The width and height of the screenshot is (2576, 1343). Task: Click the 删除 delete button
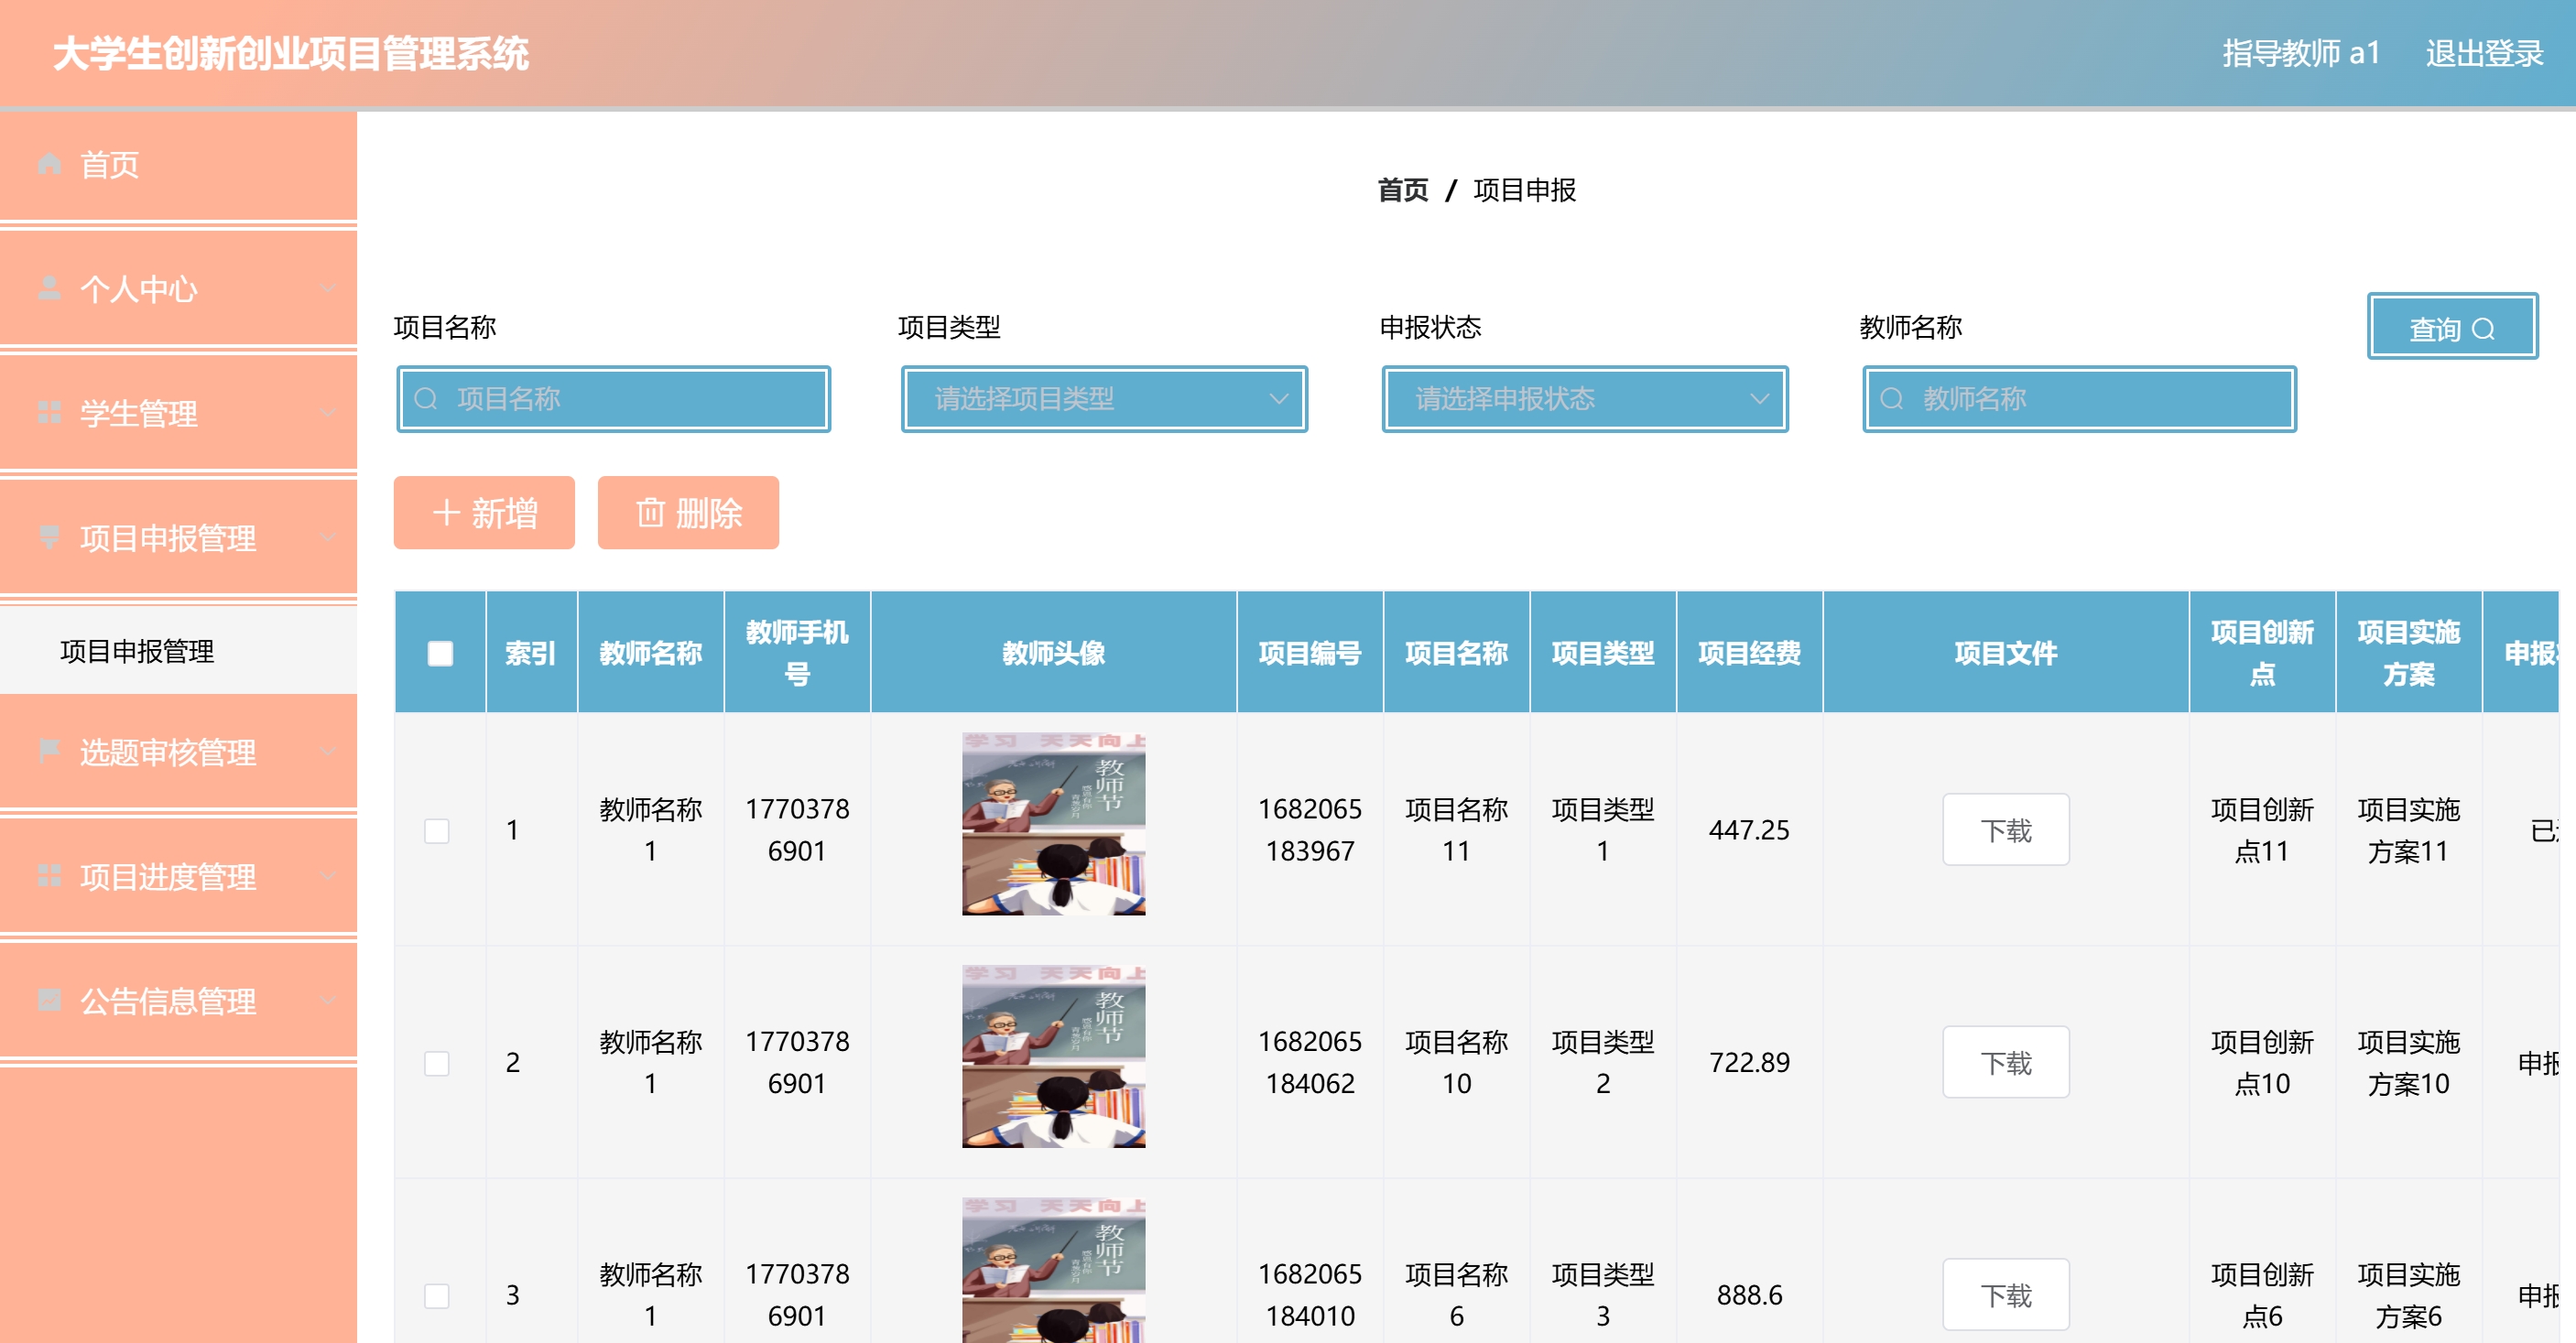[x=688, y=513]
